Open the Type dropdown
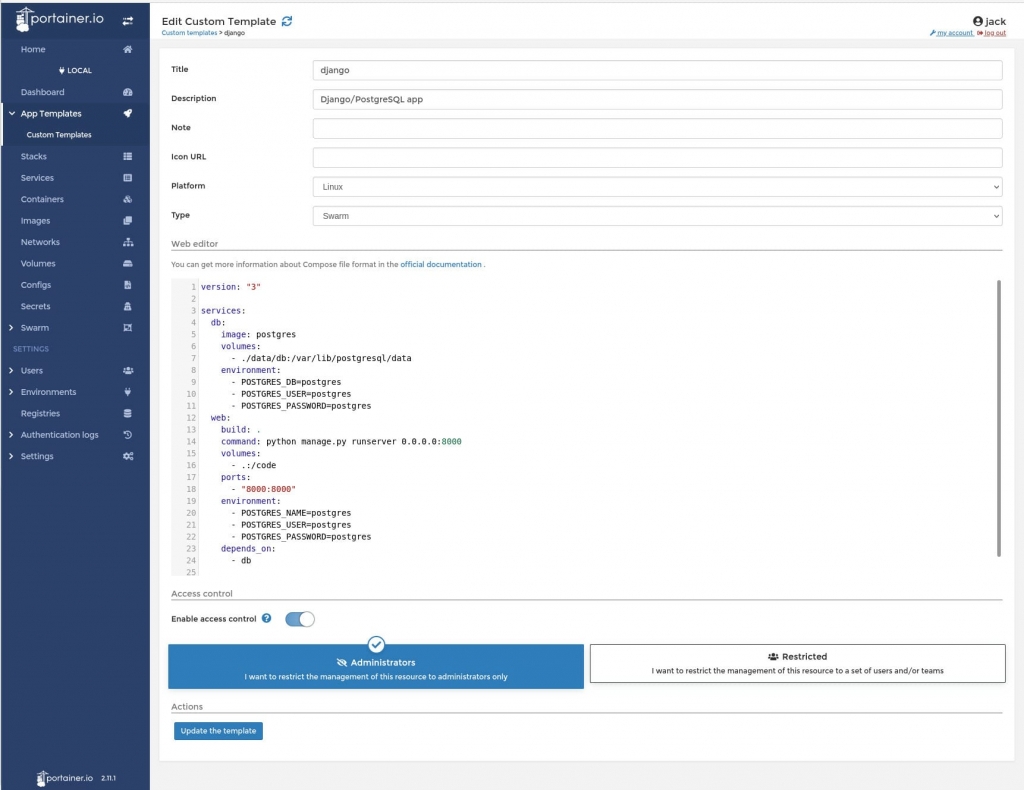The height and width of the screenshot is (790, 1024). pyautogui.click(x=658, y=216)
